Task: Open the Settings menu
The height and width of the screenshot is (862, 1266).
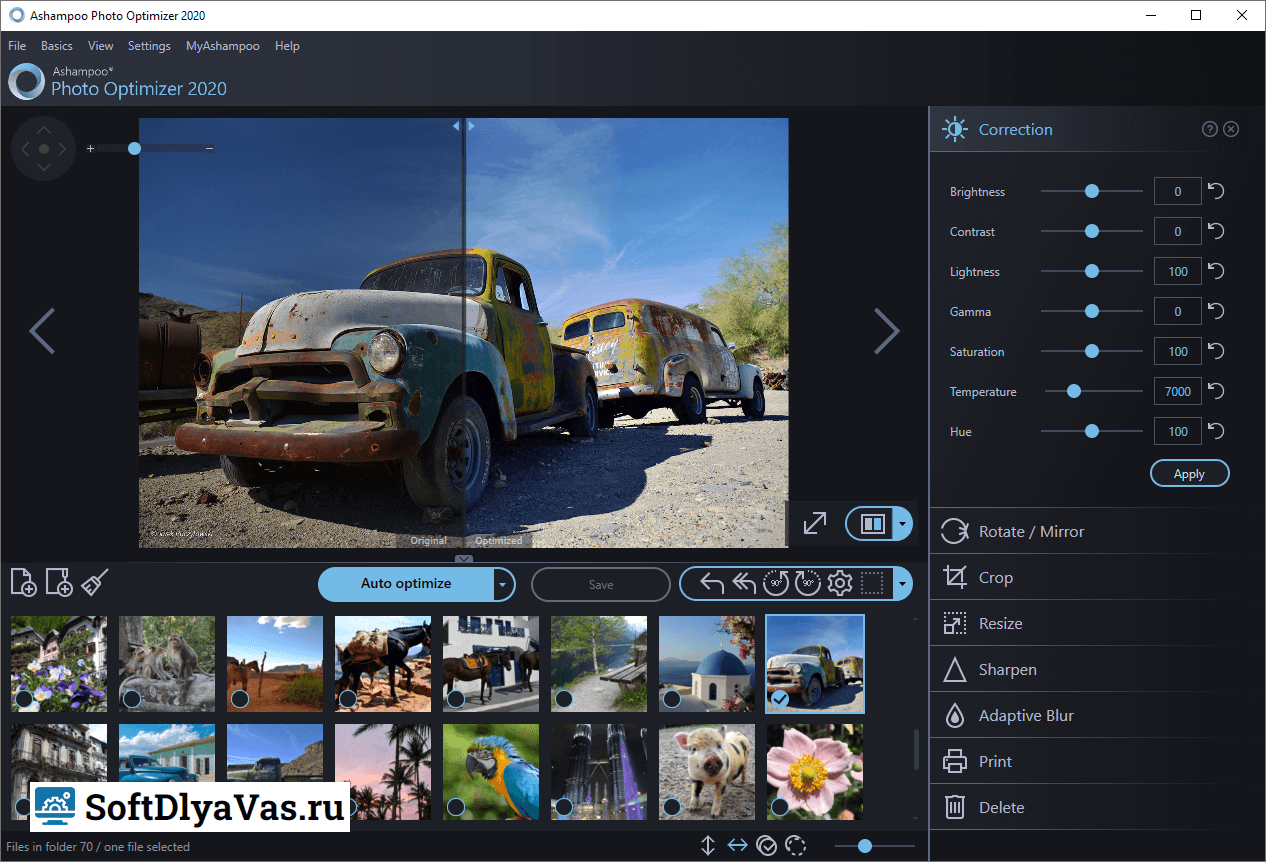Action: coord(149,46)
